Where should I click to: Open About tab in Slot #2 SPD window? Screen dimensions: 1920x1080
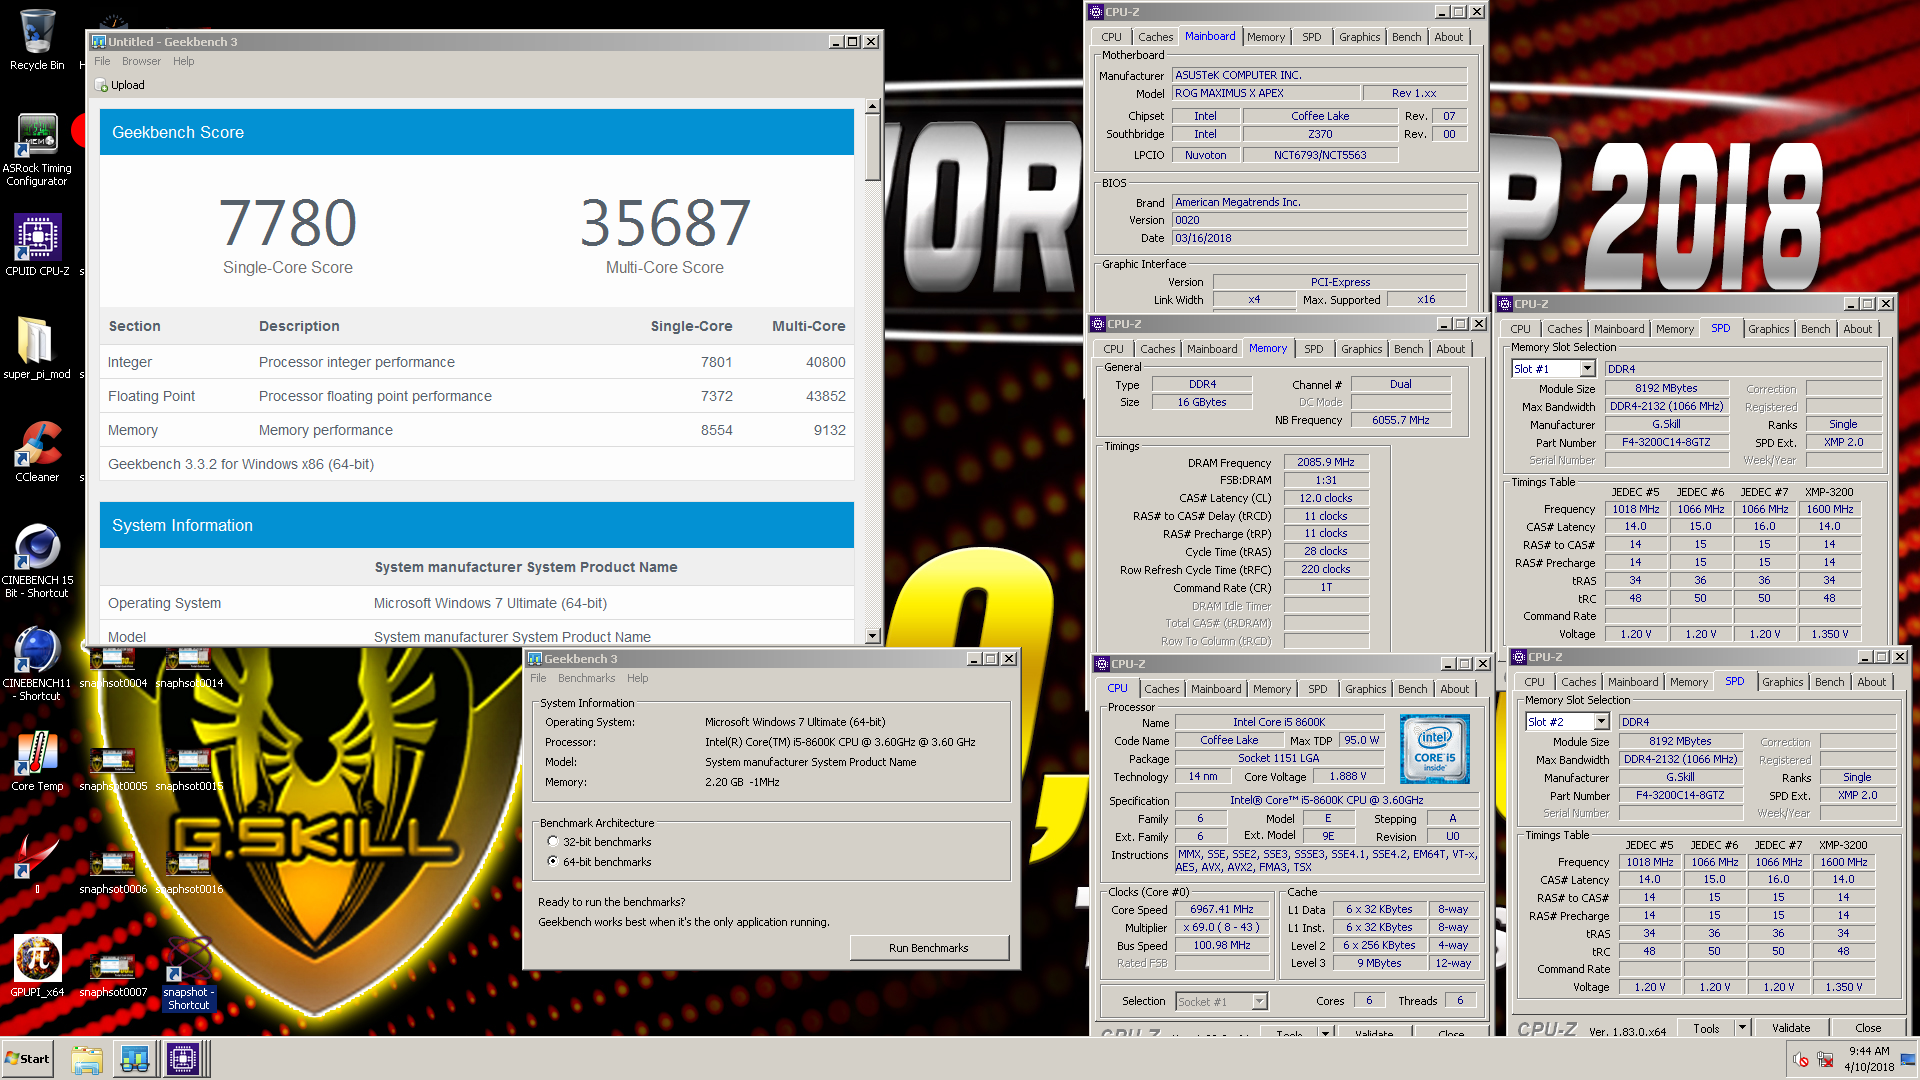[1872, 682]
